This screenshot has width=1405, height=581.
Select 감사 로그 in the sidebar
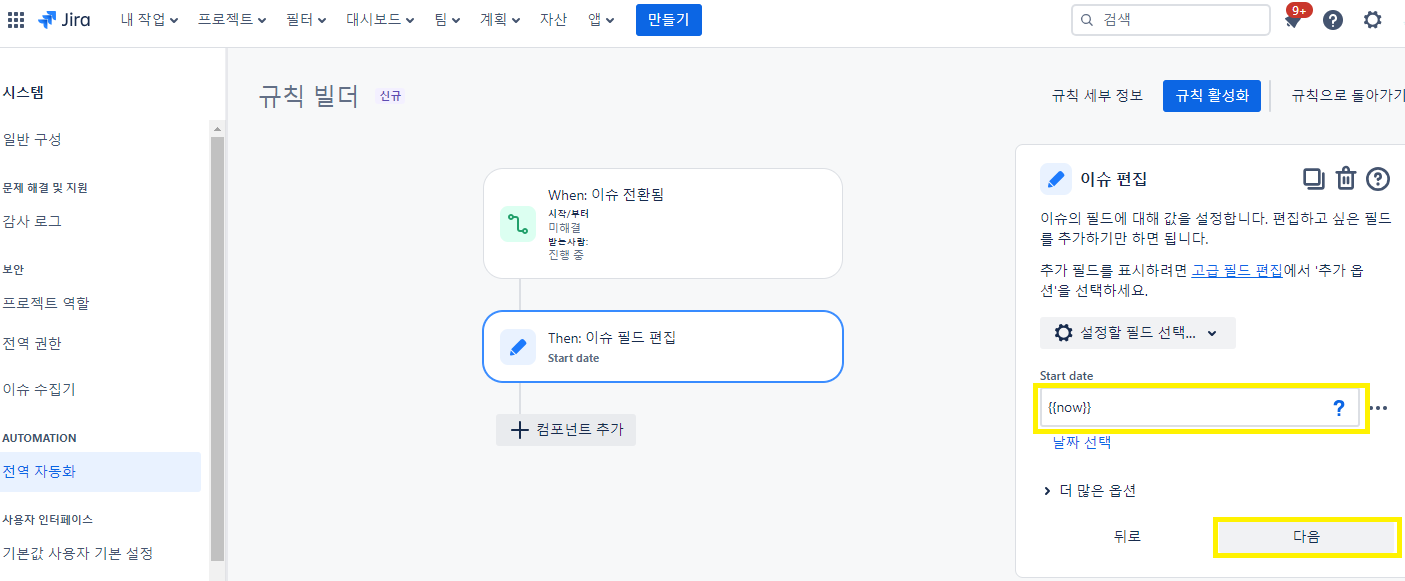(x=32, y=221)
